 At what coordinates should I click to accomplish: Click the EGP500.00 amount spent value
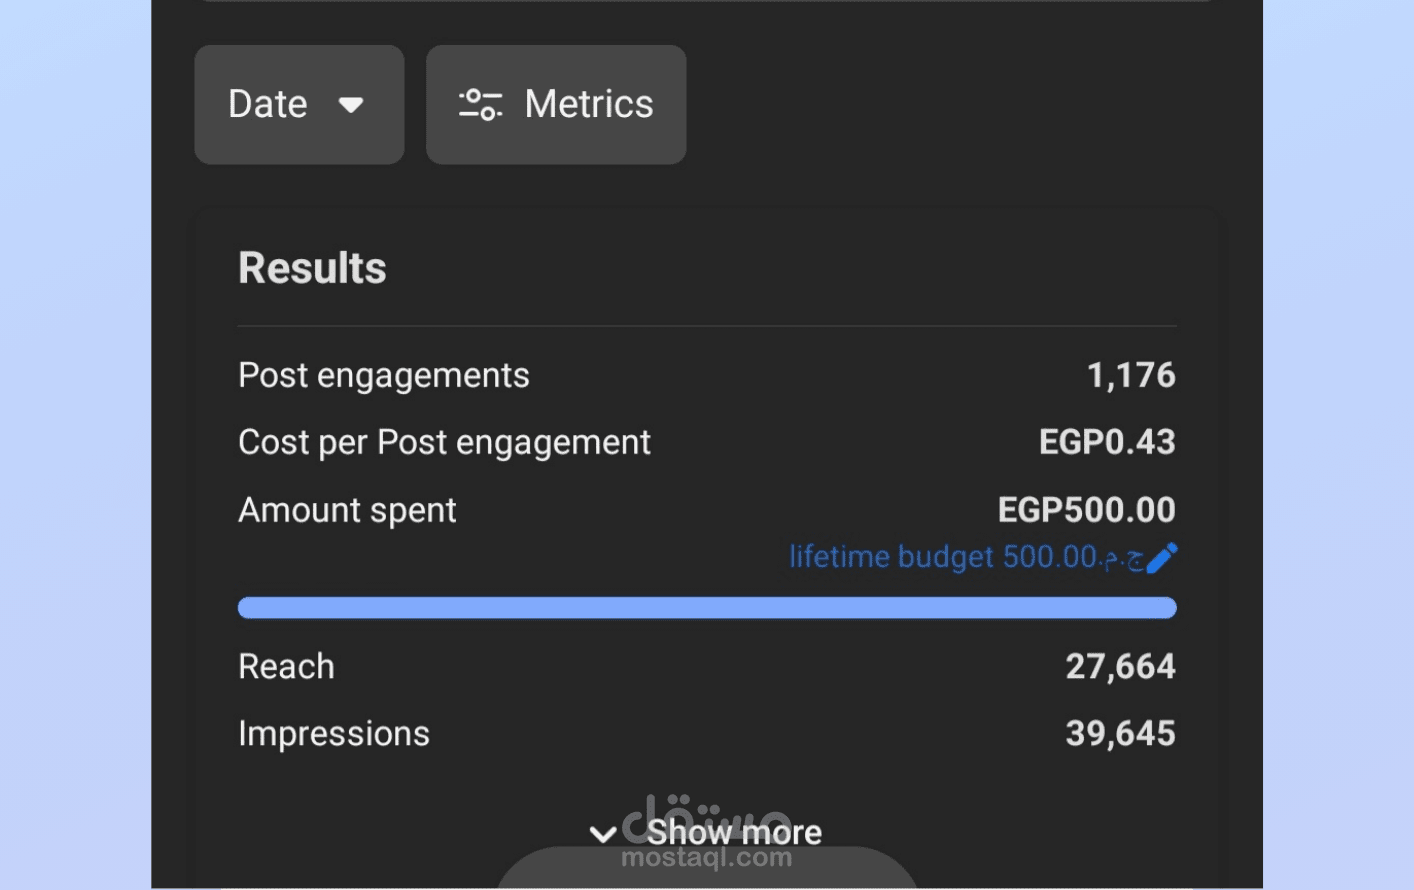pos(1086,510)
